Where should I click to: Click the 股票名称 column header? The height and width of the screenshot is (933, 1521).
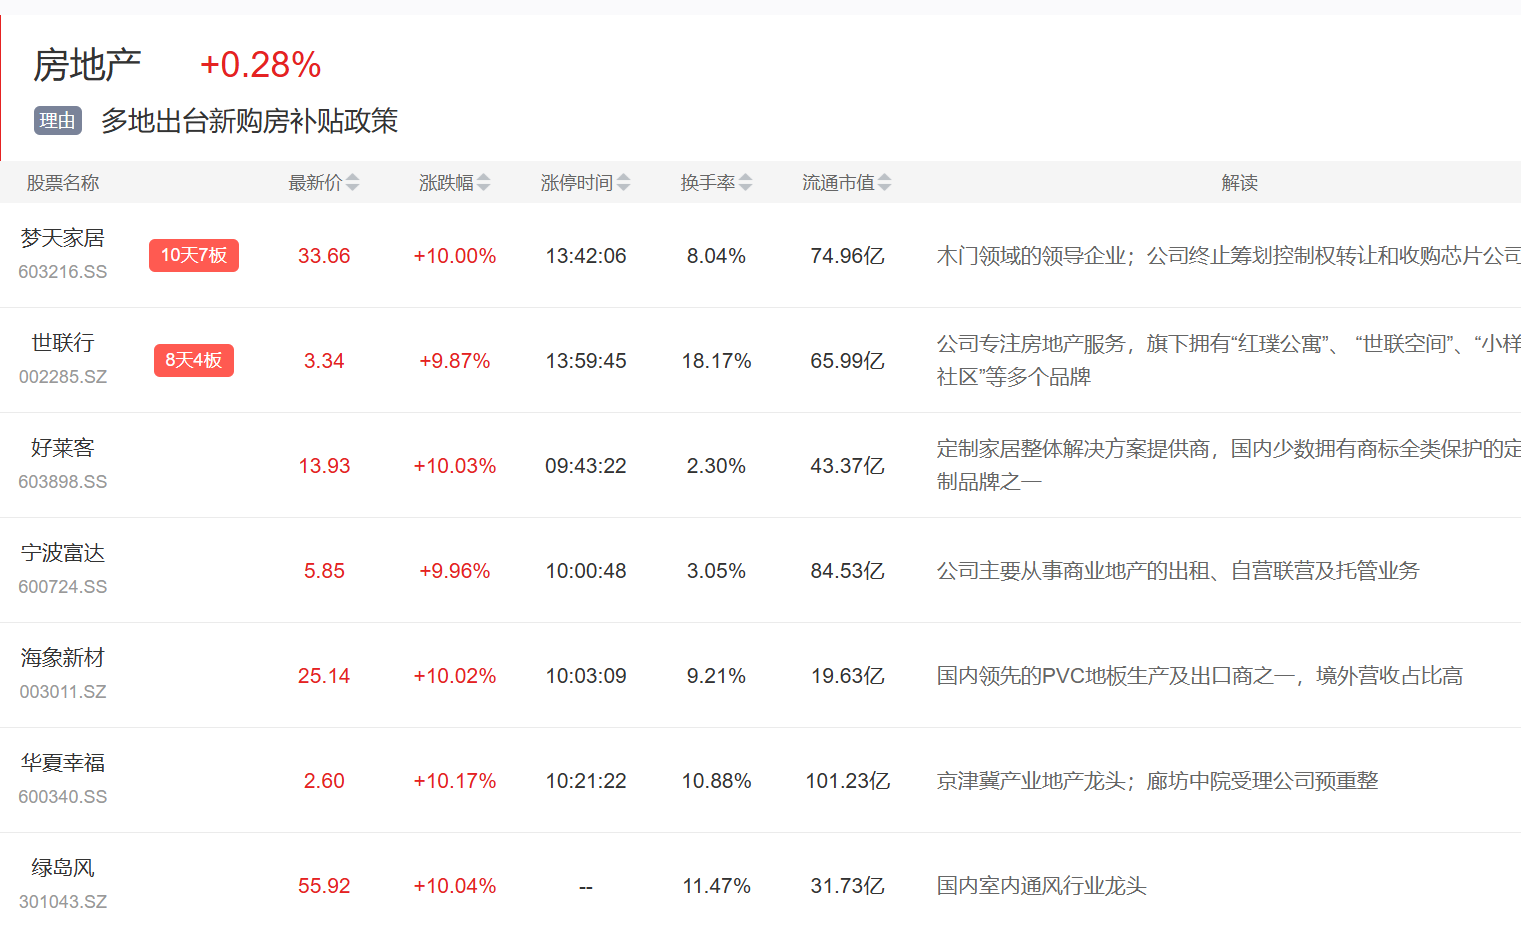click(x=62, y=183)
